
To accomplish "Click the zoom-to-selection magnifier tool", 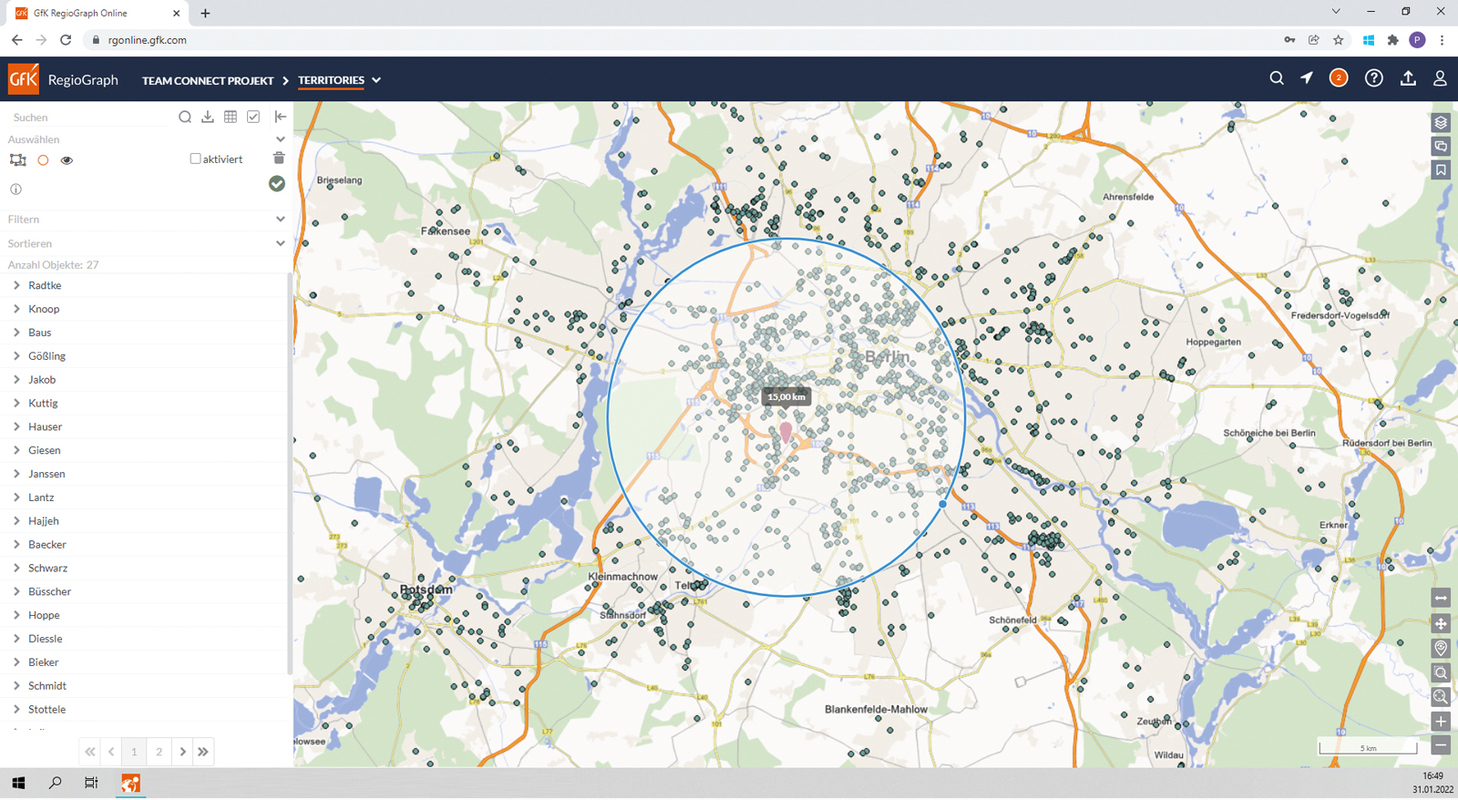I will [x=1441, y=672].
